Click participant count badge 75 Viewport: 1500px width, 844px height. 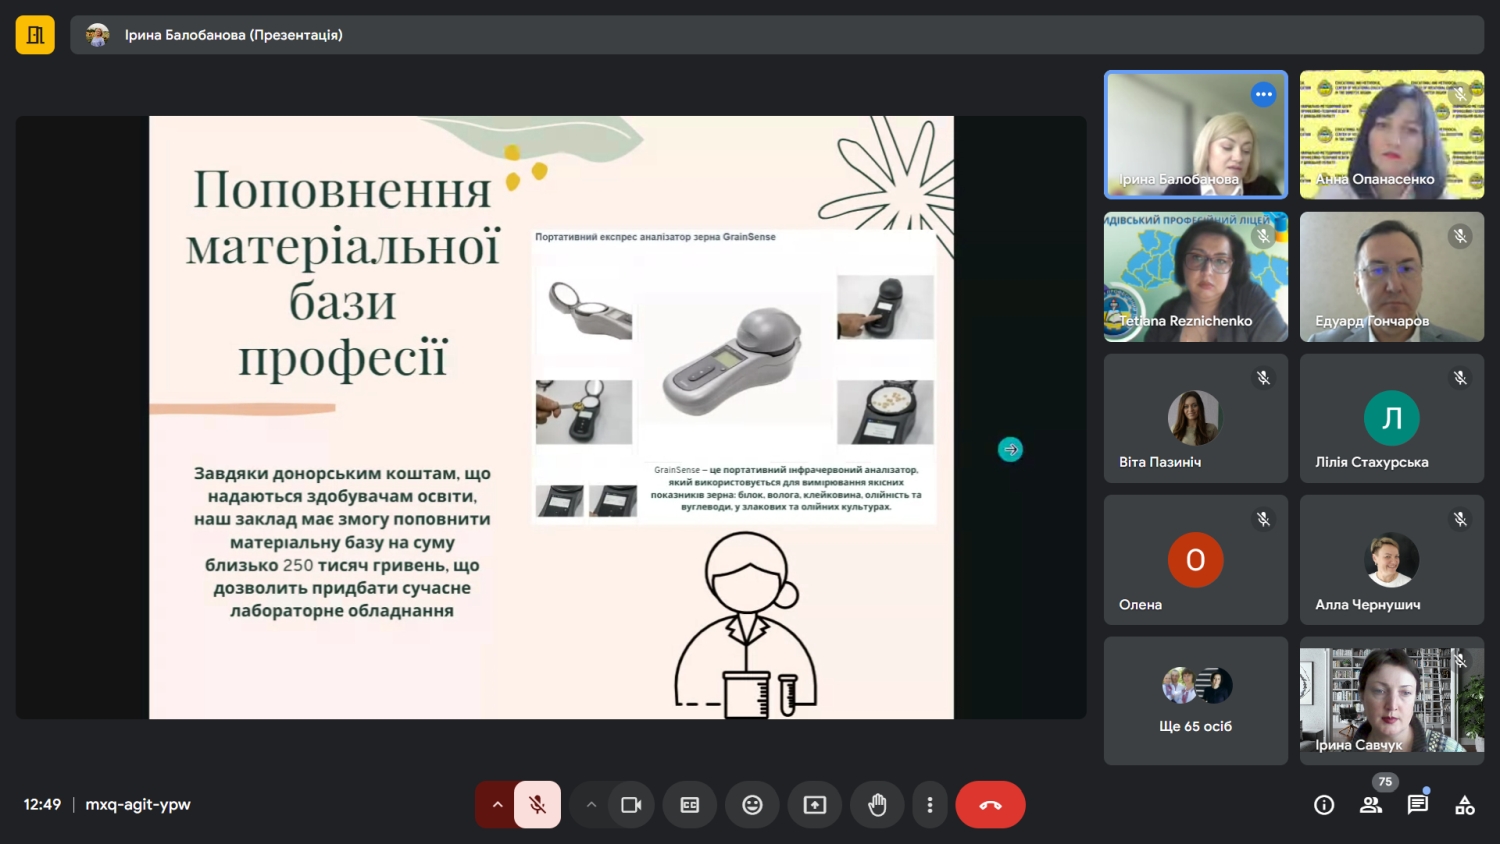point(1385,782)
